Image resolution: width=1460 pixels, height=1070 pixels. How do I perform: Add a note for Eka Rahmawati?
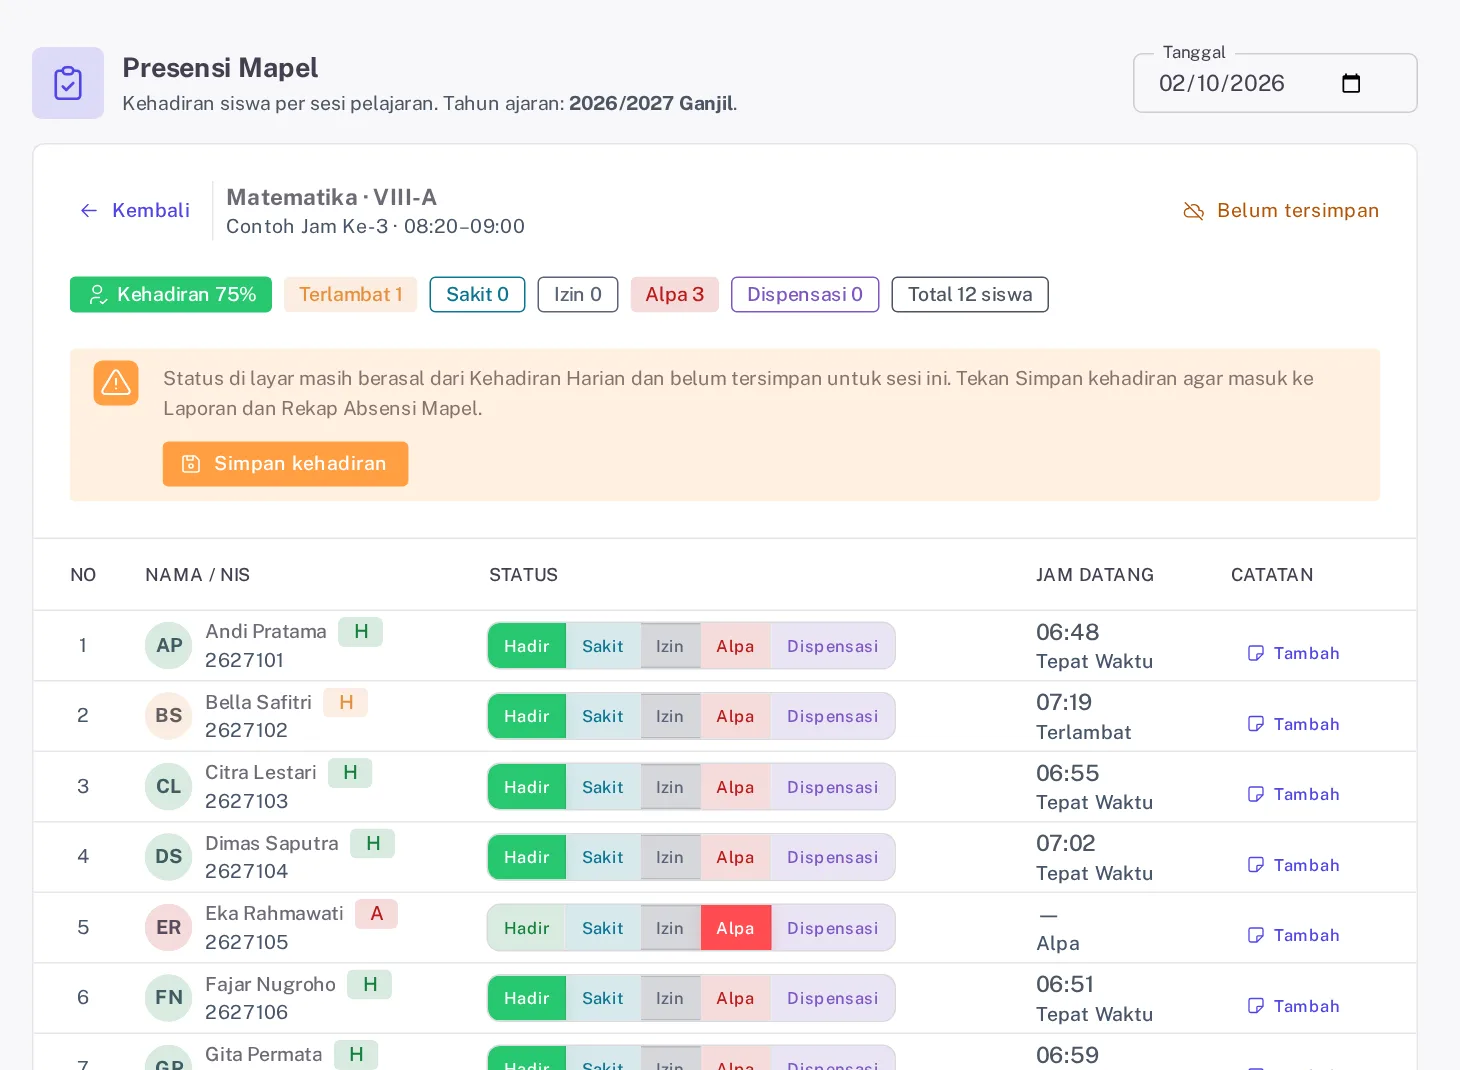click(1293, 935)
